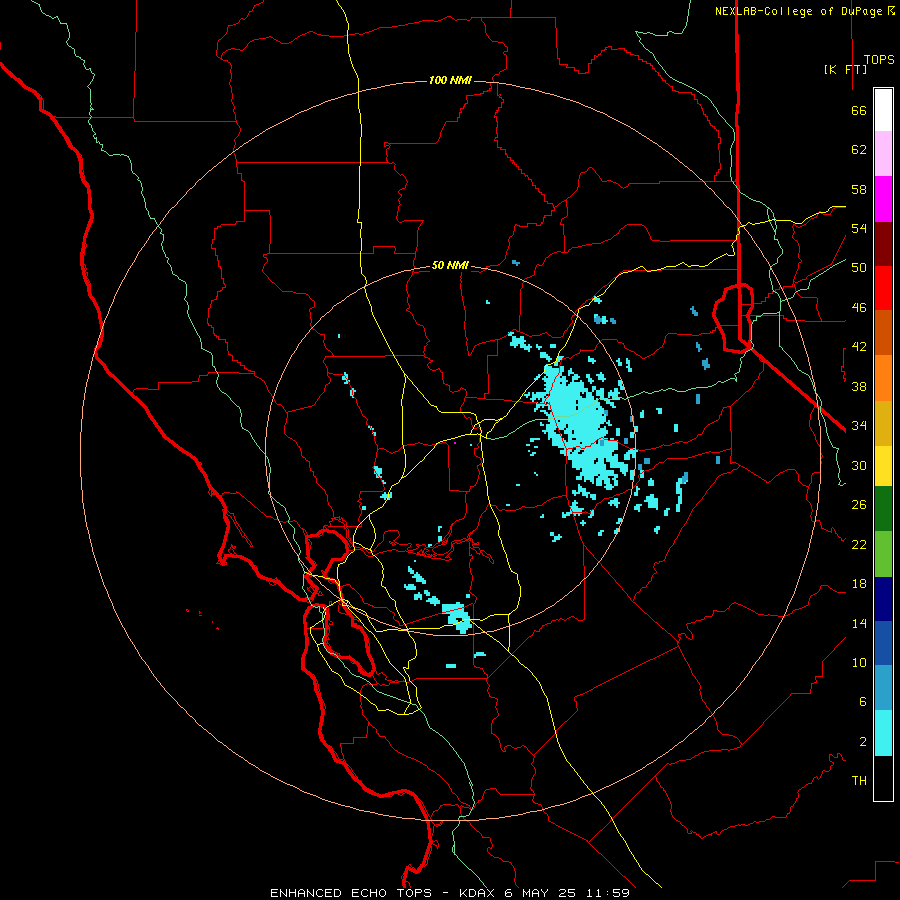This screenshot has width=900, height=900.
Task: Select the magenta swatch on the tops scale
Action: click(x=883, y=199)
